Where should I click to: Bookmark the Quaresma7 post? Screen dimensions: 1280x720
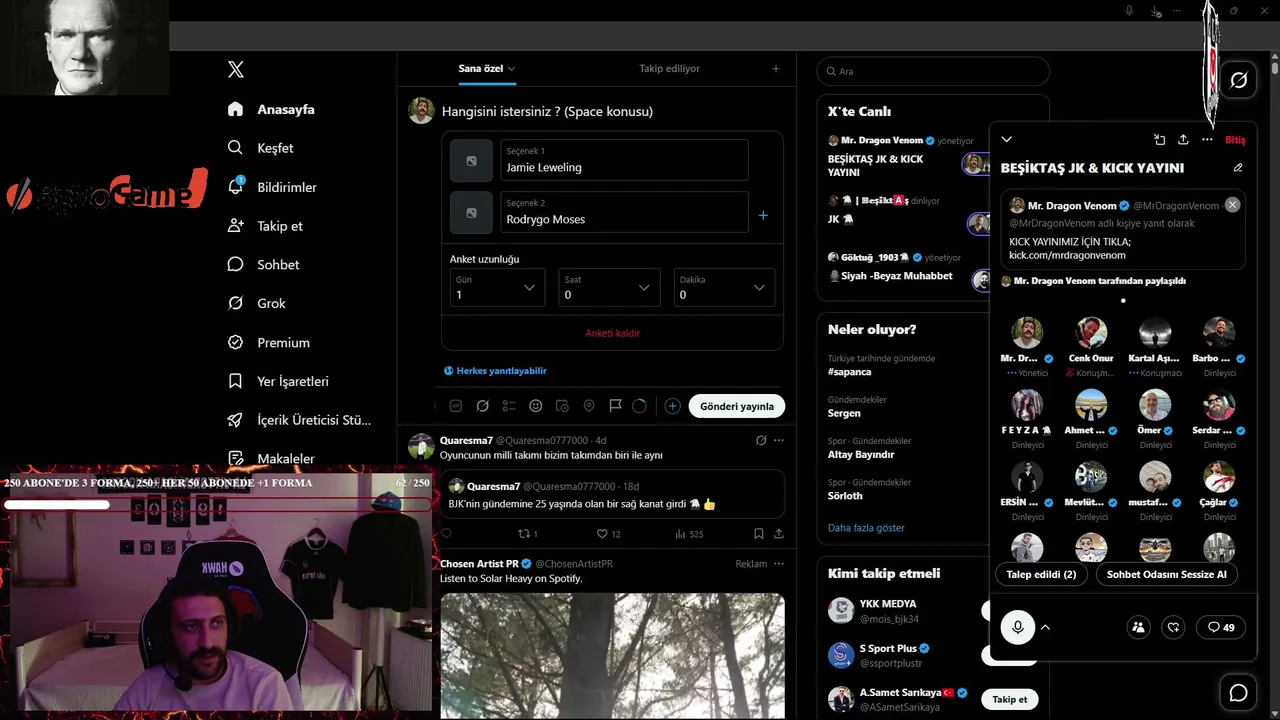(759, 534)
